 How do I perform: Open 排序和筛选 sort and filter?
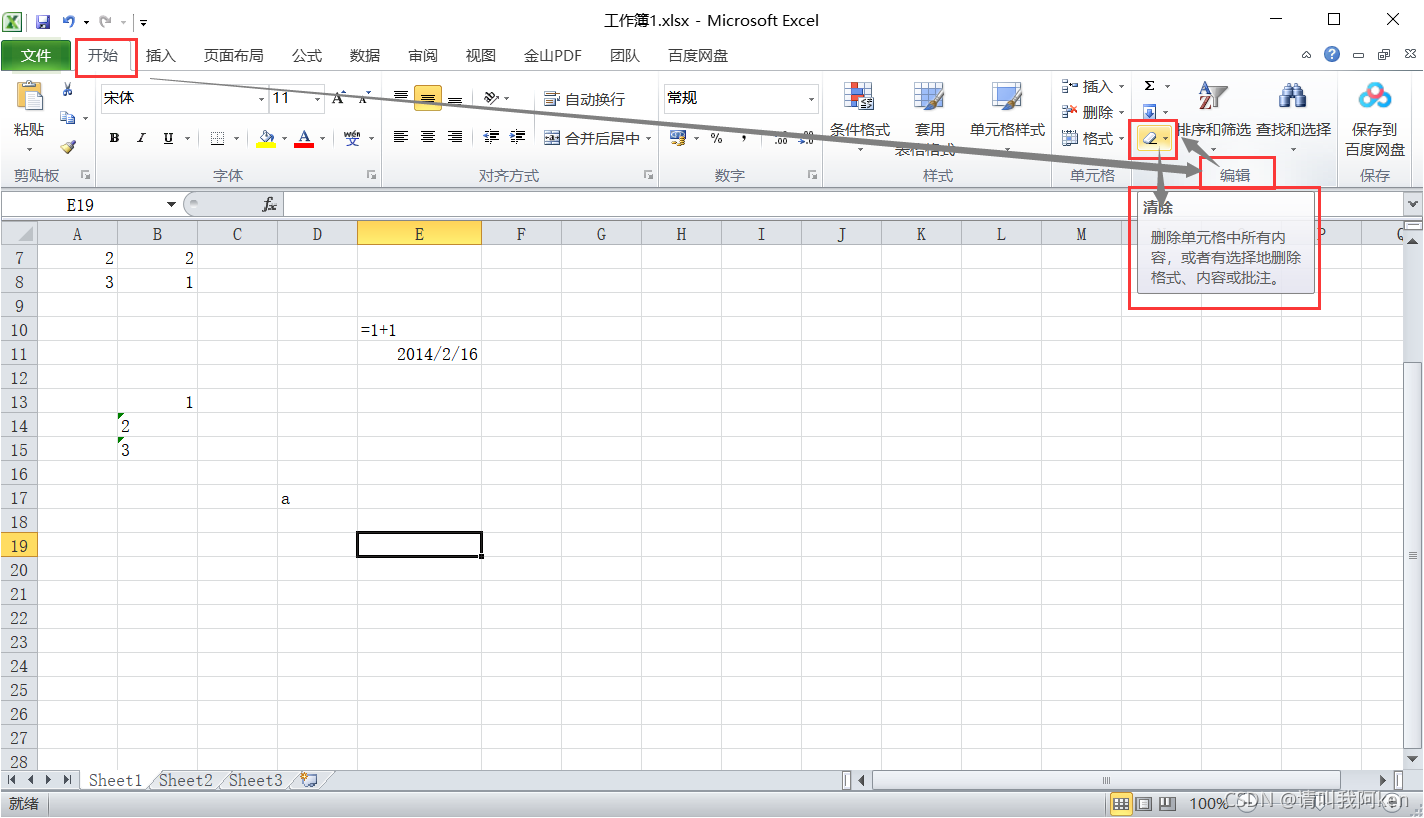(x=1213, y=118)
